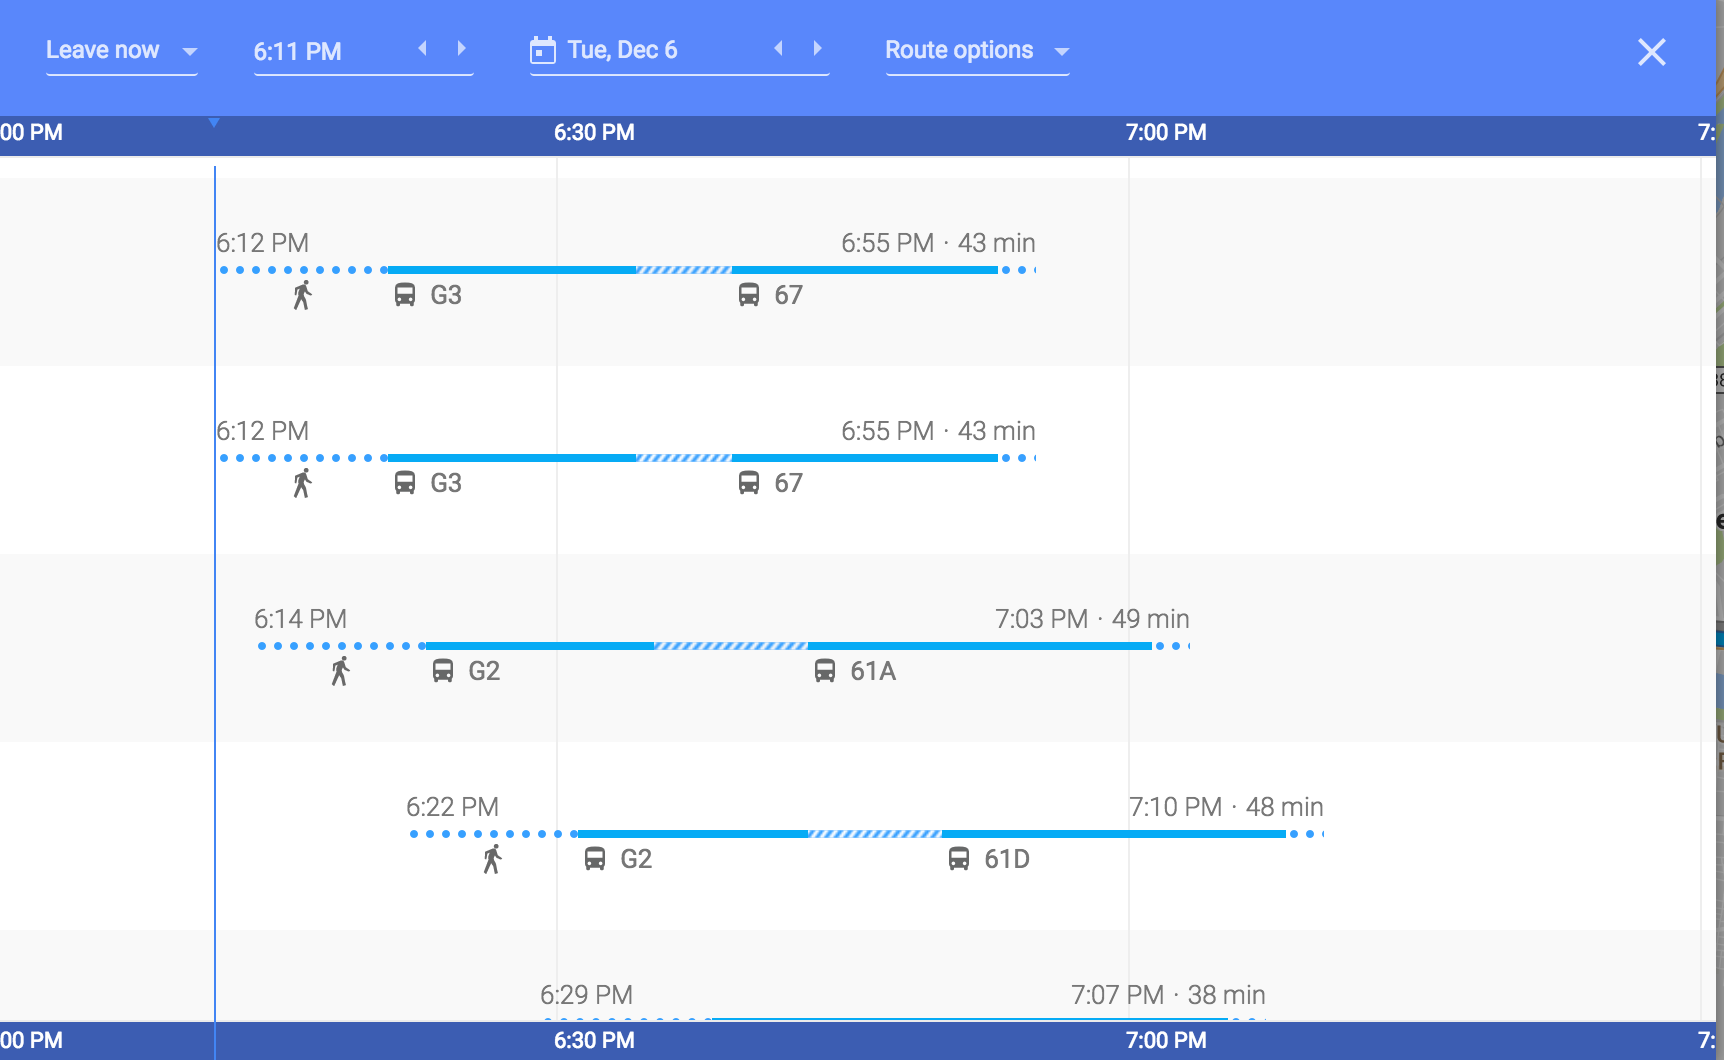Image resolution: width=1724 pixels, height=1060 pixels.
Task: Click the current time marker triangle
Action: pyautogui.click(x=214, y=123)
